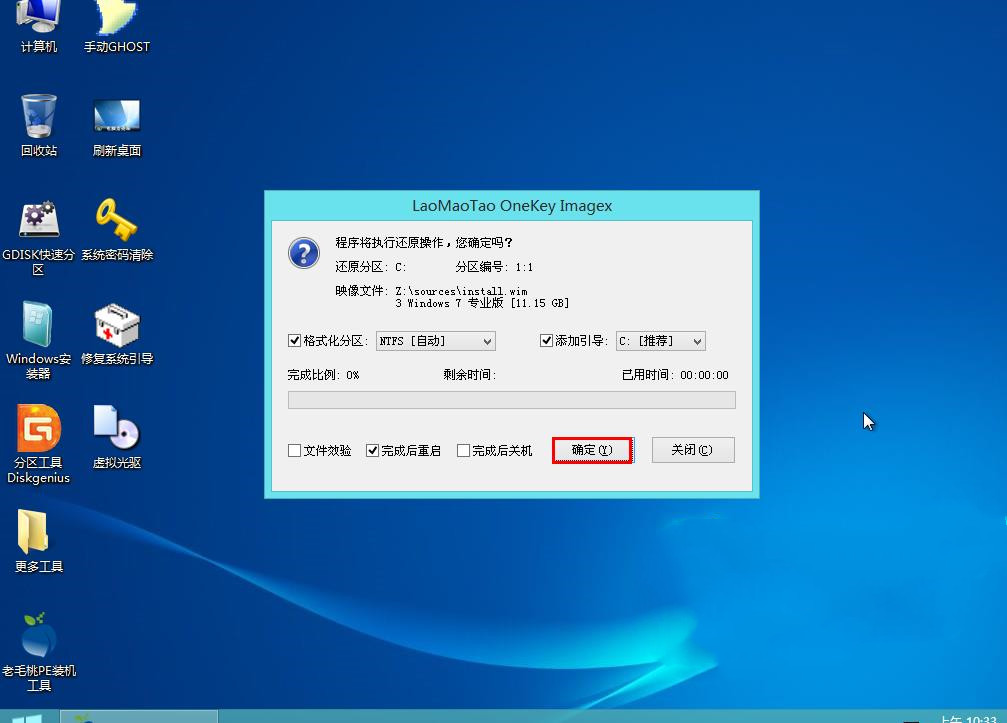The height and width of the screenshot is (723, 1007).
Task: Click the 还原分区 C: text
Action: pos(371,266)
